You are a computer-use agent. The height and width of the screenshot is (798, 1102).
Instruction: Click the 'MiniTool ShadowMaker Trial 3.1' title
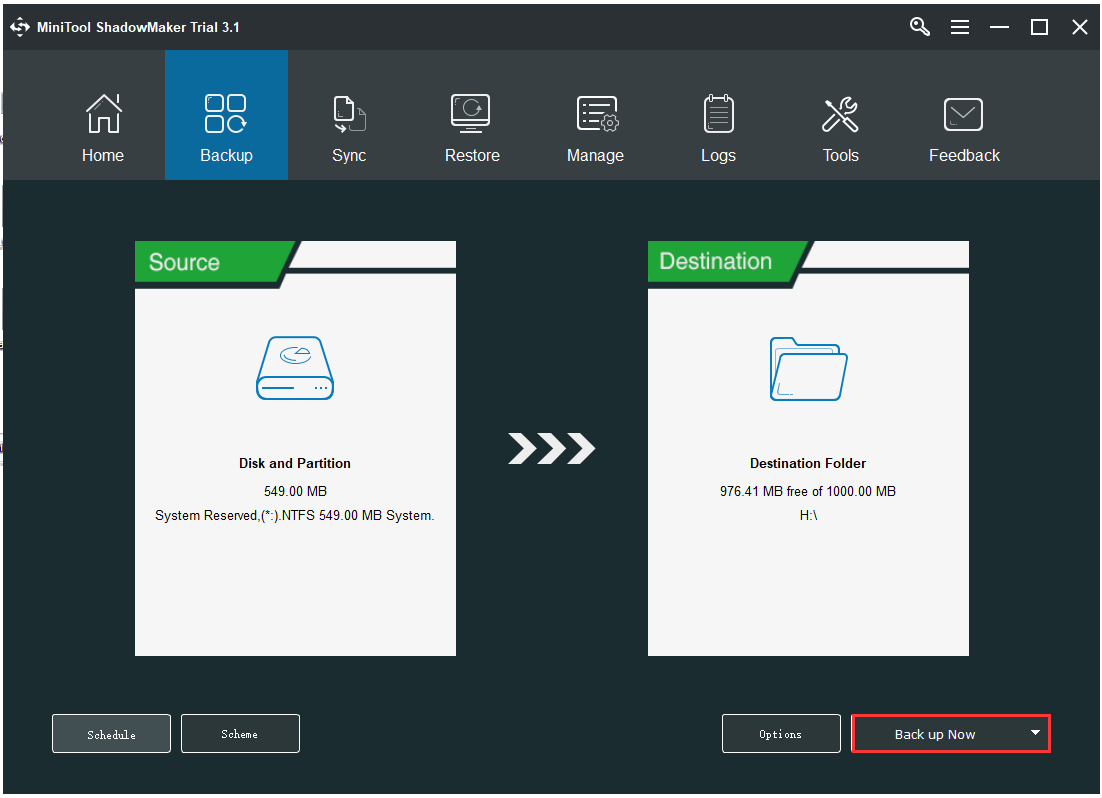138,27
